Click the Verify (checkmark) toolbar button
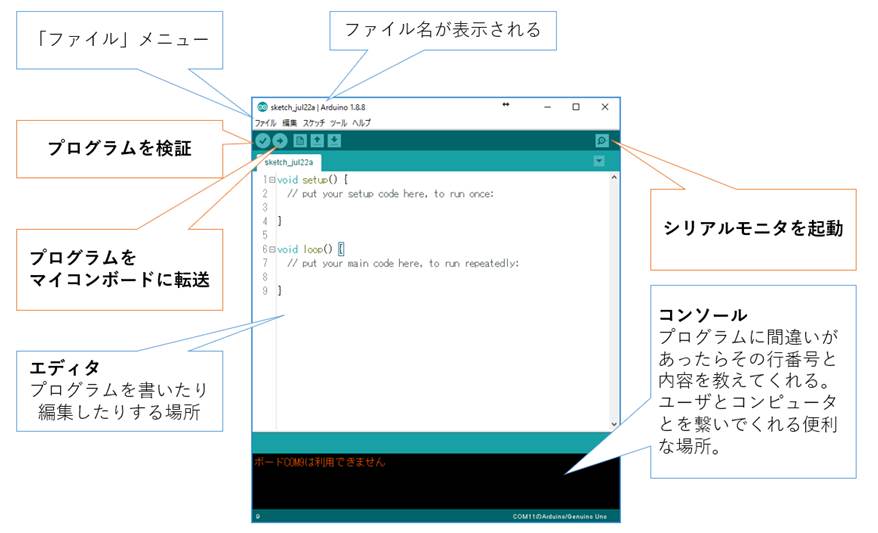878x533 pixels. click(263, 141)
